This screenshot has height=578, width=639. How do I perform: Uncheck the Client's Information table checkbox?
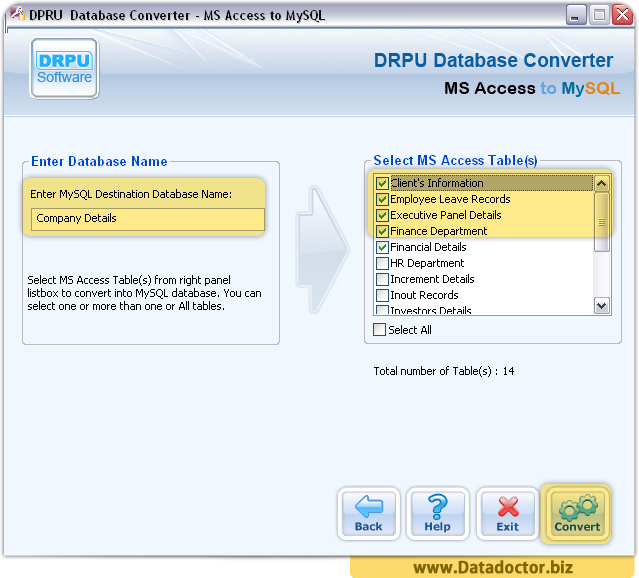382,183
